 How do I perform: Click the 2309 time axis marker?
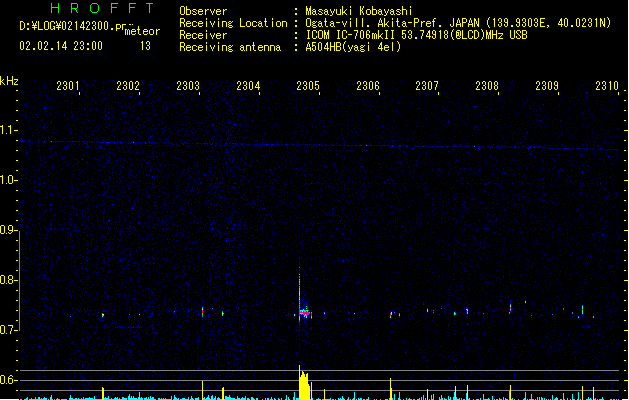547,86
